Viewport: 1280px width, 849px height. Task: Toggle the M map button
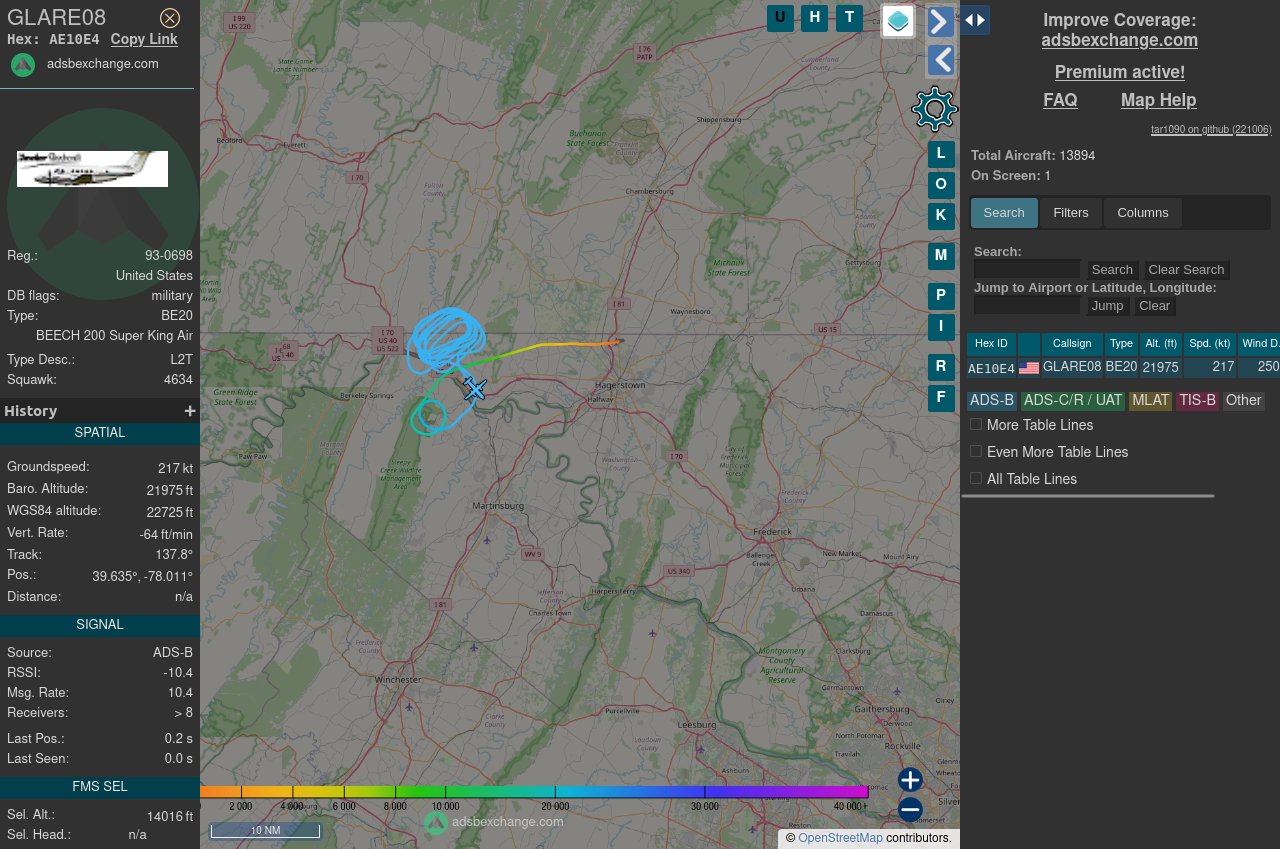click(941, 256)
